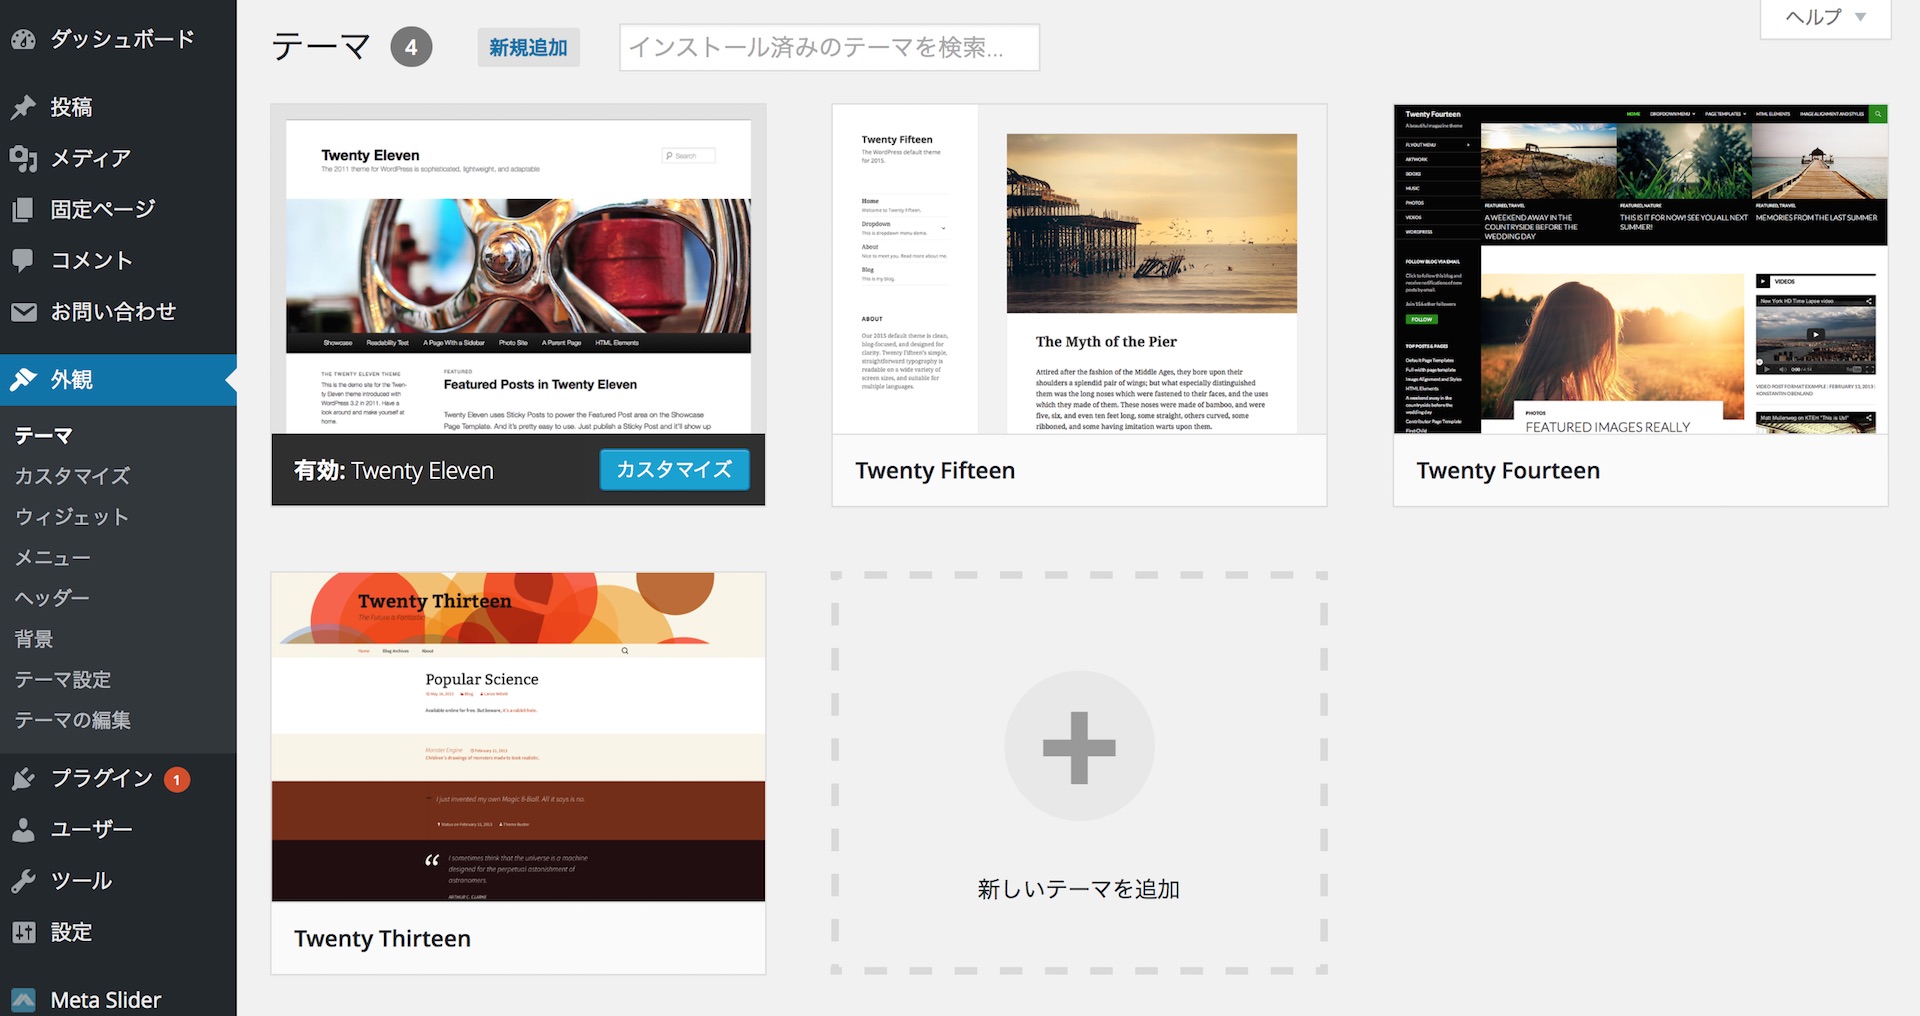Click the Meta Slider icon
Screen dimensions: 1920x1016
pos(23,1000)
